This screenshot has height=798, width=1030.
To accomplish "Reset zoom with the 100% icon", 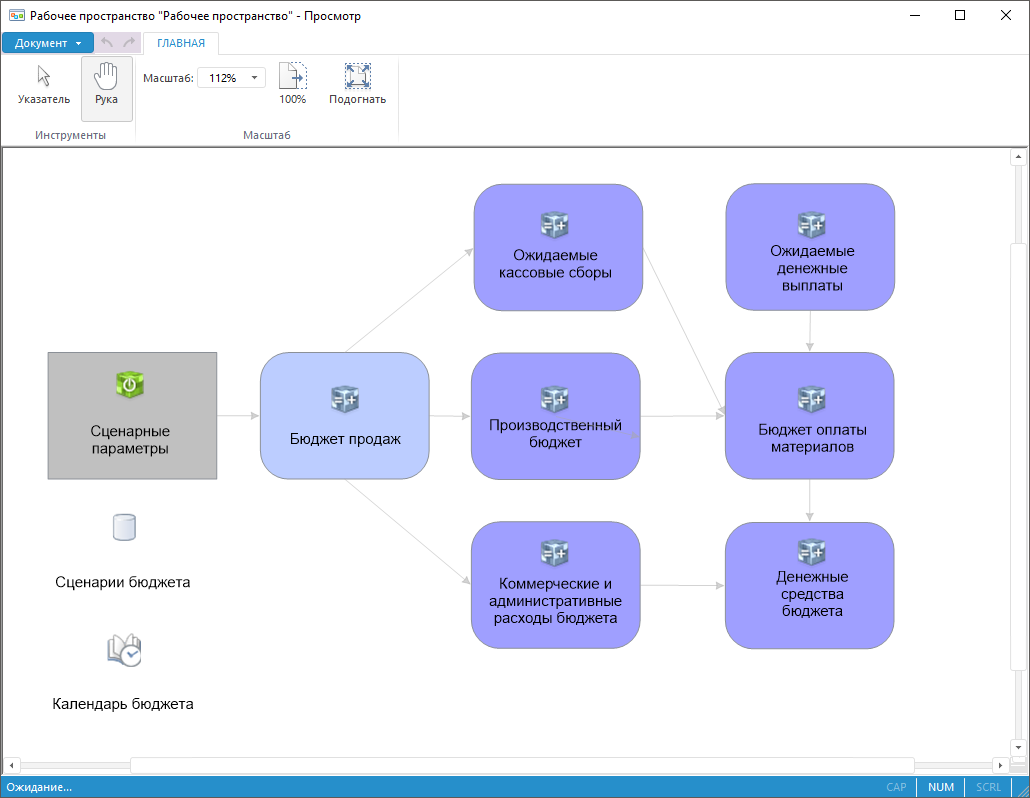I will coord(292,84).
